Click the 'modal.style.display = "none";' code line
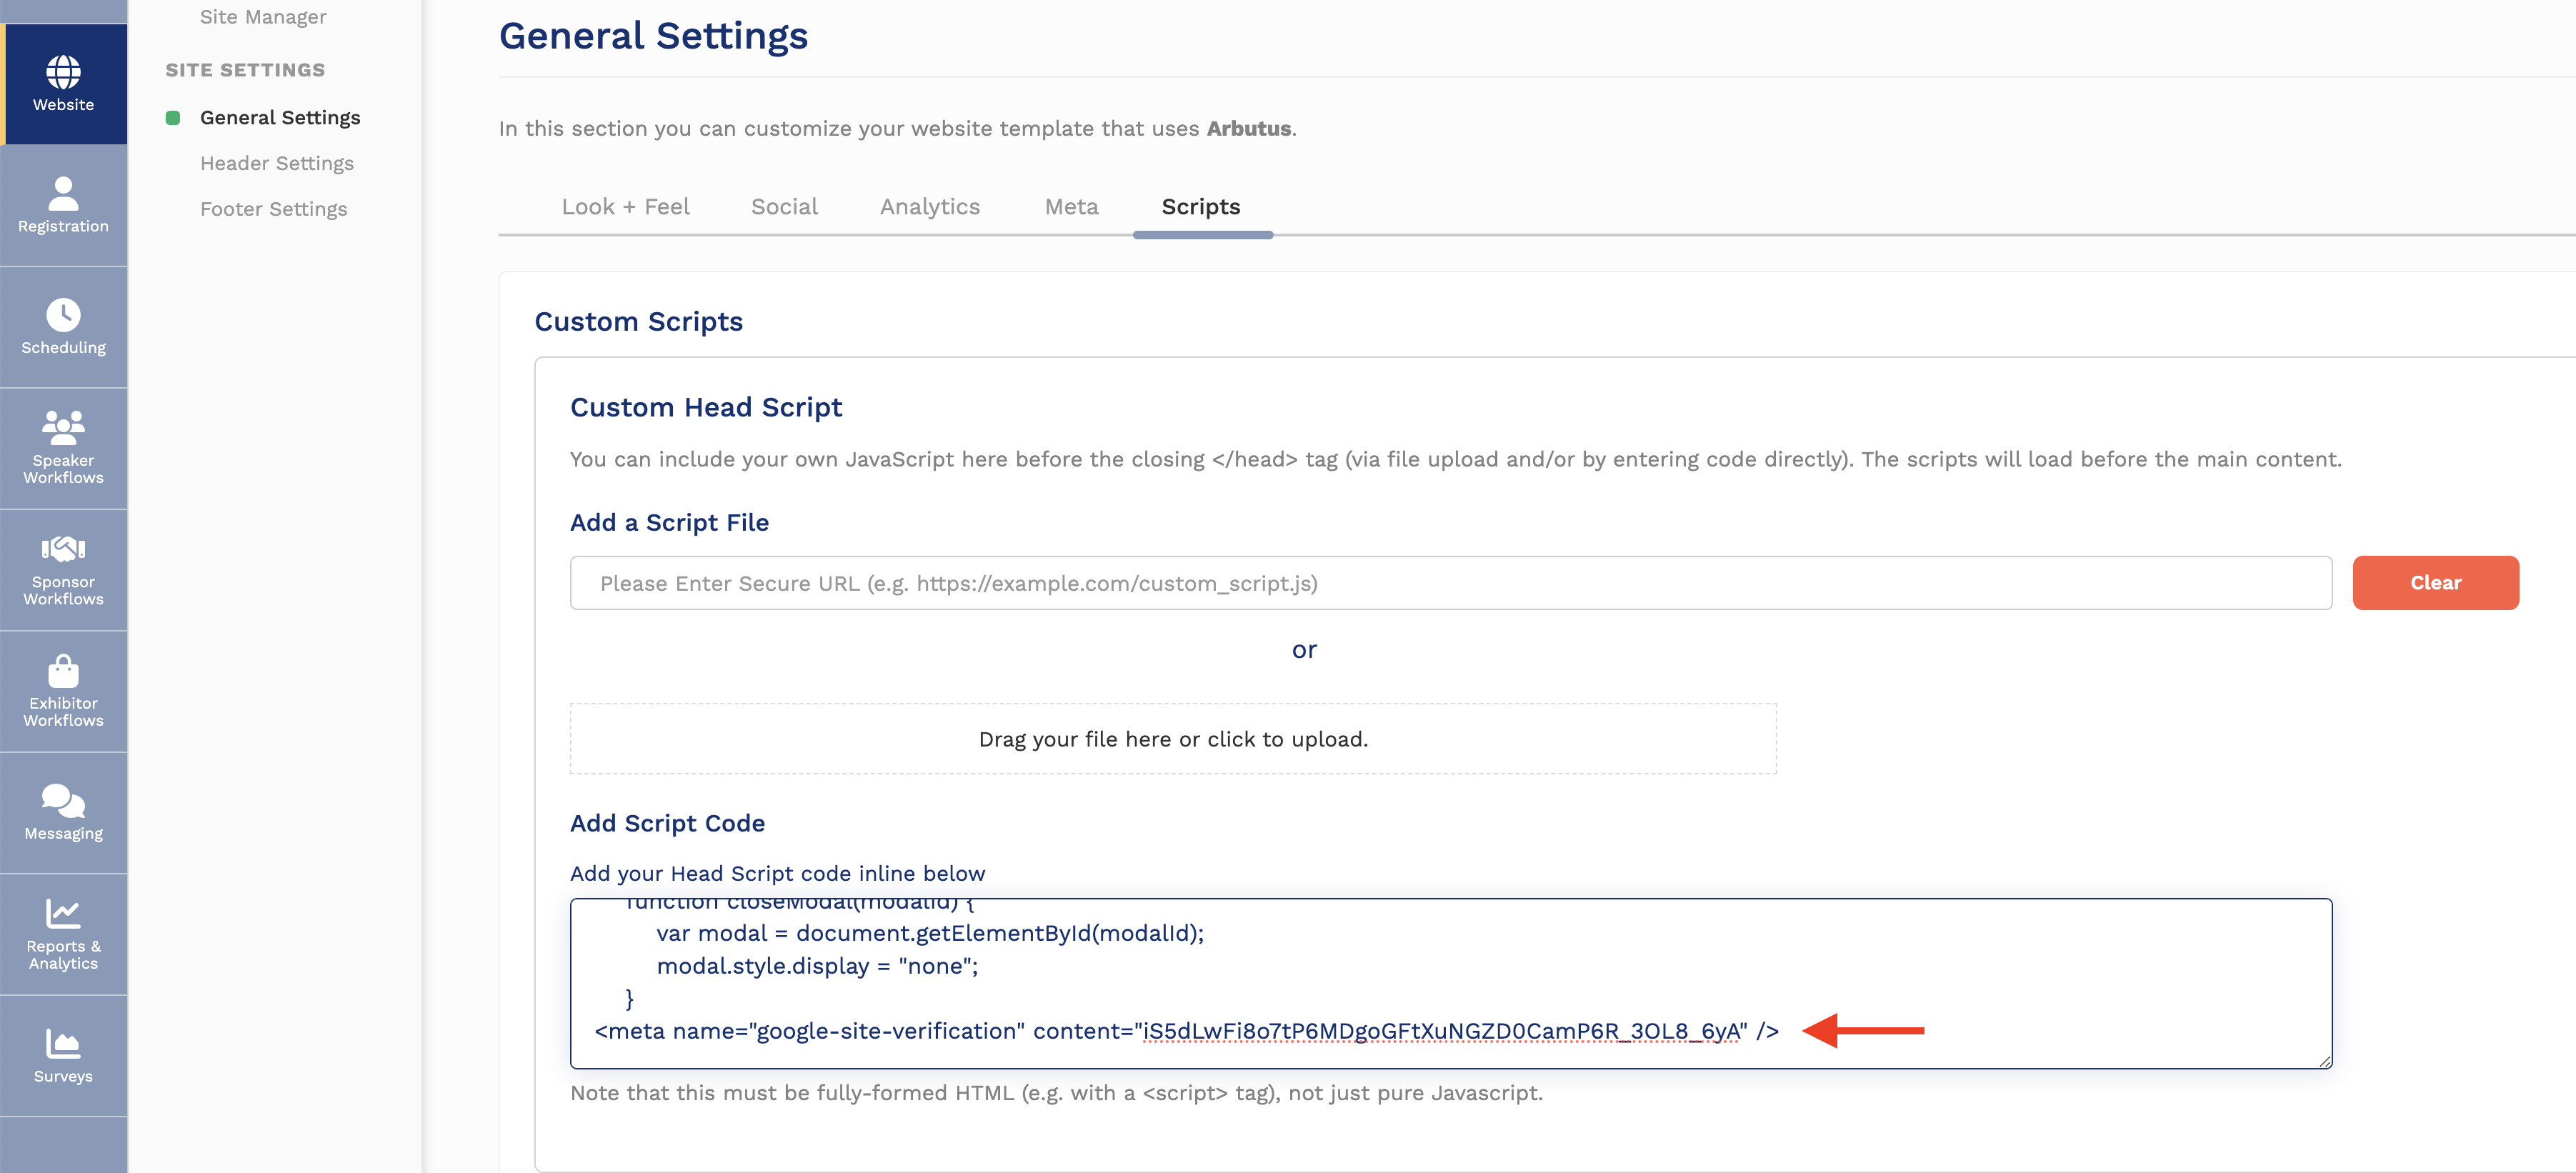Image resolution: width=2576 pixels, height=1173 pixels. (817, 966)
